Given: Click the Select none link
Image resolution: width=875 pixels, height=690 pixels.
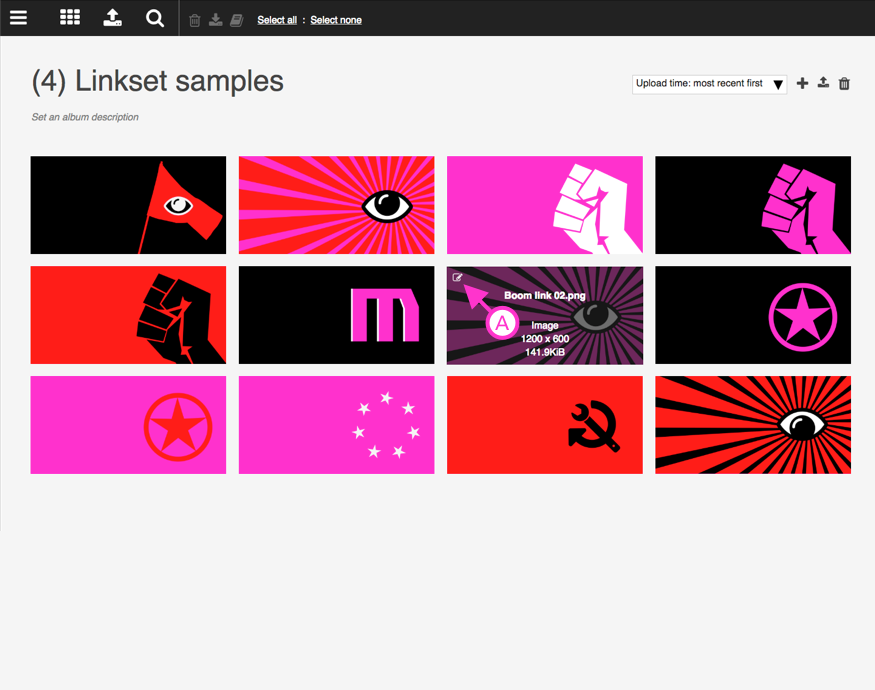Looking at the screenshot, I should coord(336,20).
